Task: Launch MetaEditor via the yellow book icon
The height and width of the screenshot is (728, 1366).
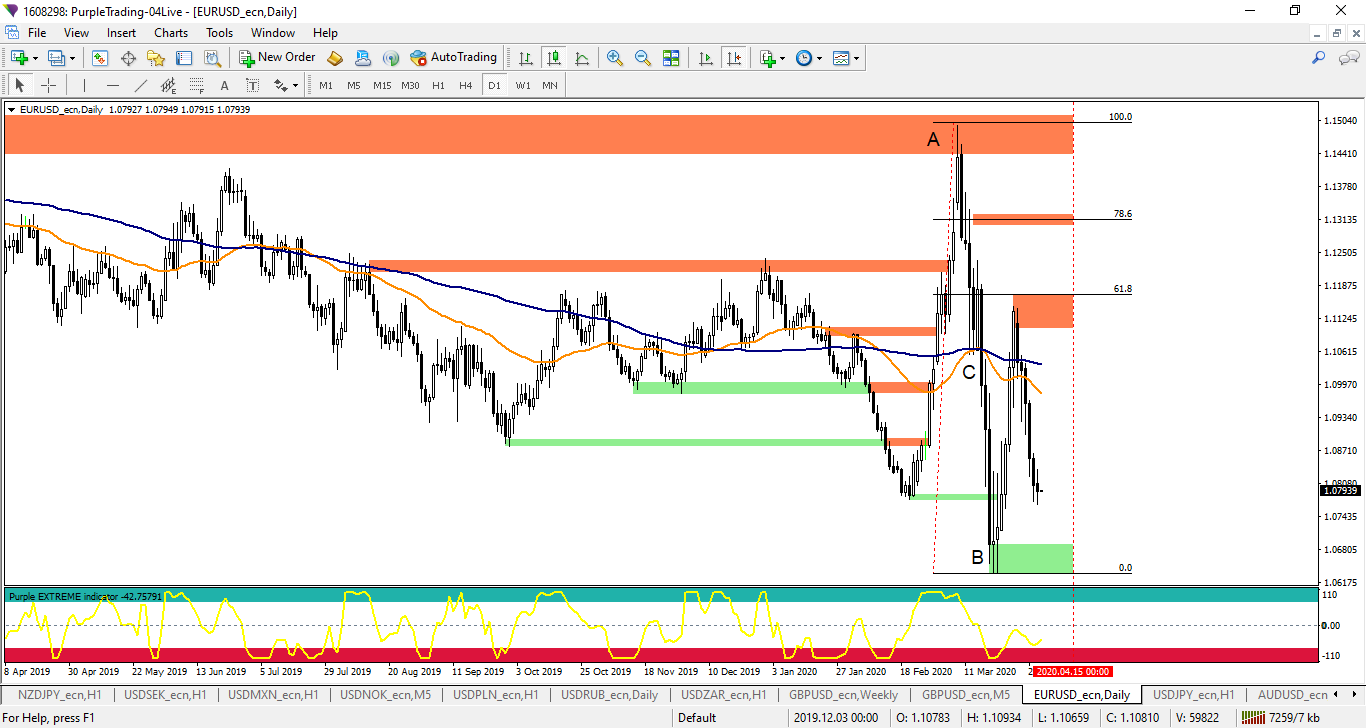Action: coord(335,58)
